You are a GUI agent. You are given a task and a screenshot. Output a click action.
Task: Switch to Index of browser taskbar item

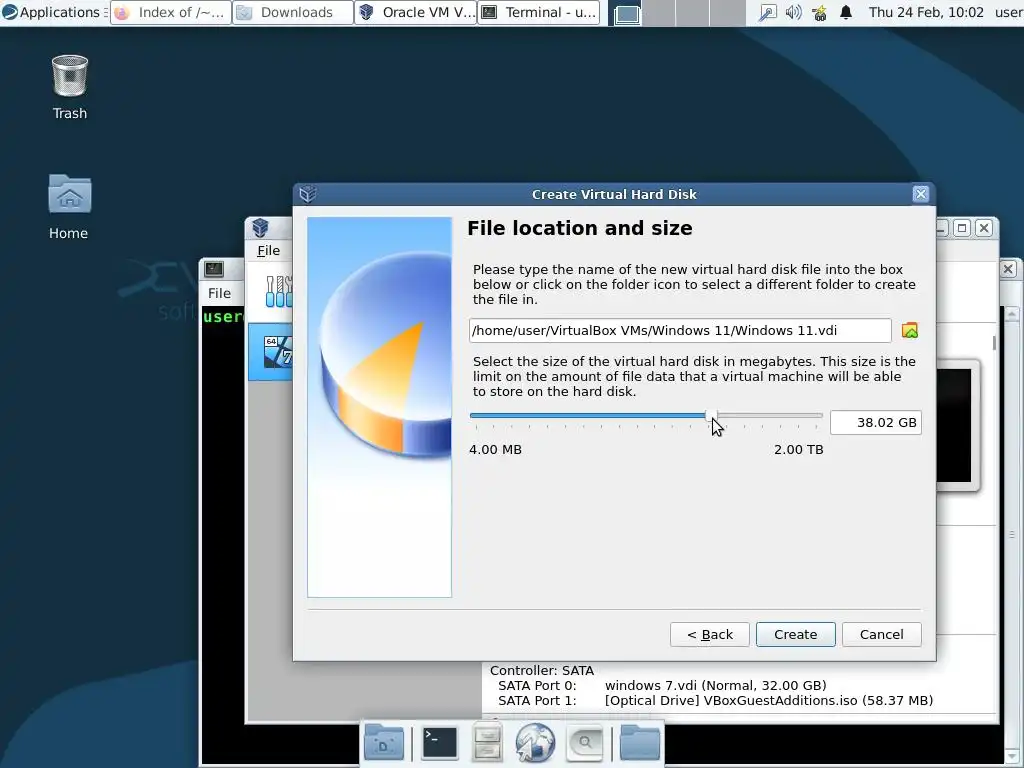(171, 12)
